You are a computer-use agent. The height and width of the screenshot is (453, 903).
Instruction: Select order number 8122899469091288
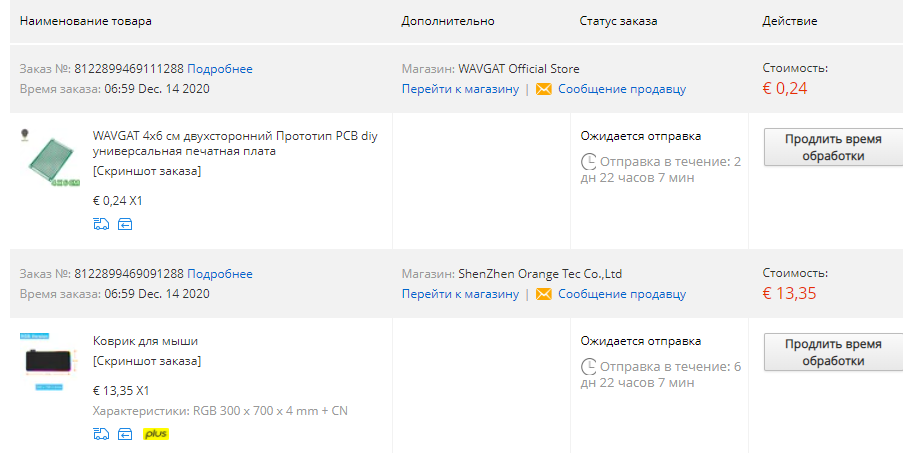[x=129, y=274]
